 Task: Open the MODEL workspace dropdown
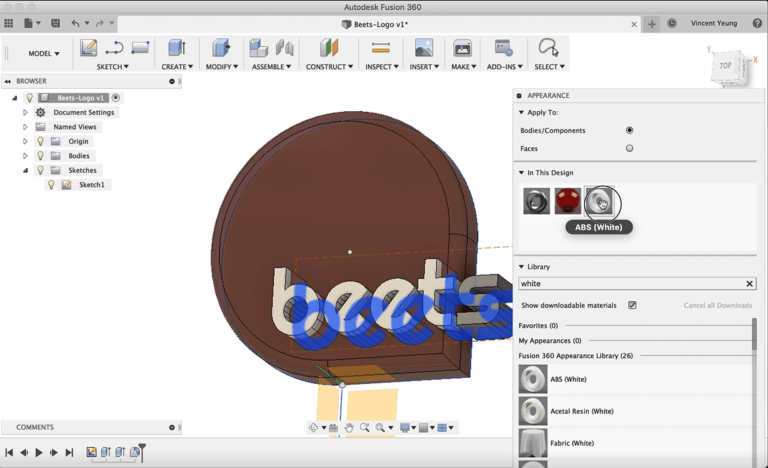(x=44, y=53)
